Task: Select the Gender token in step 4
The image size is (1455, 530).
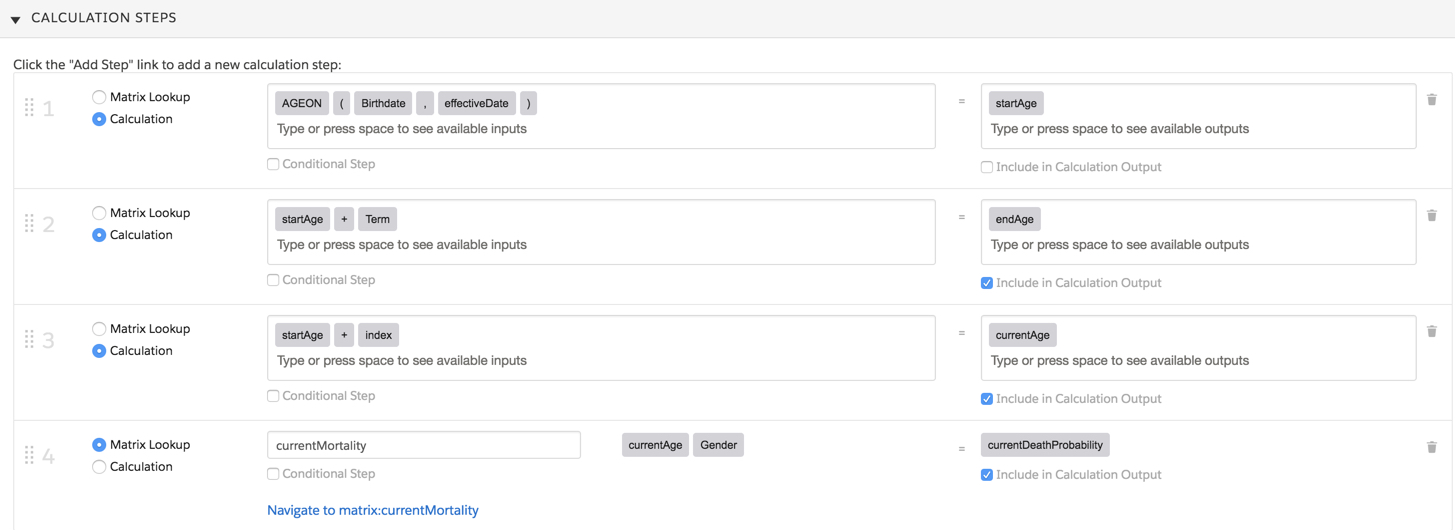Action: 718,445
